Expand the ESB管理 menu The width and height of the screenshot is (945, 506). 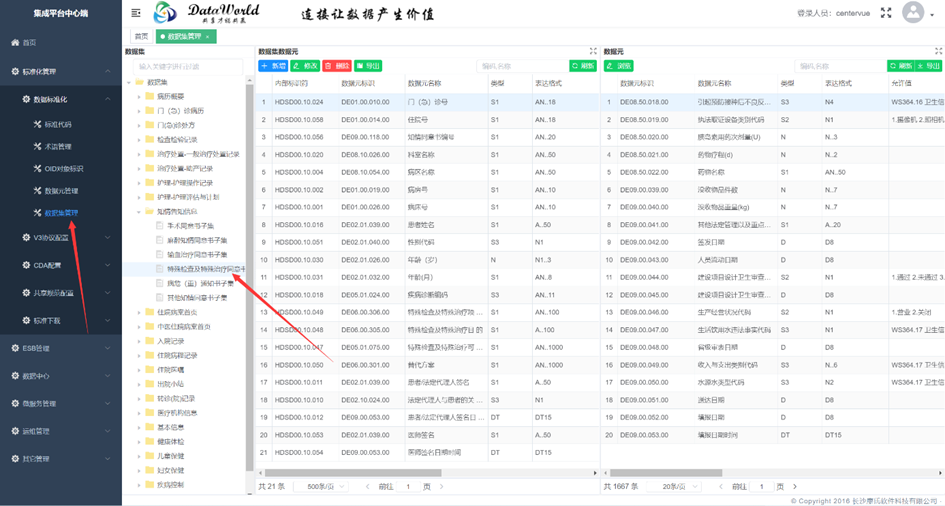60,348
